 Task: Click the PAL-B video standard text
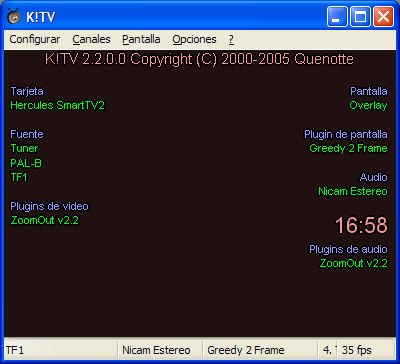point(26,163)
